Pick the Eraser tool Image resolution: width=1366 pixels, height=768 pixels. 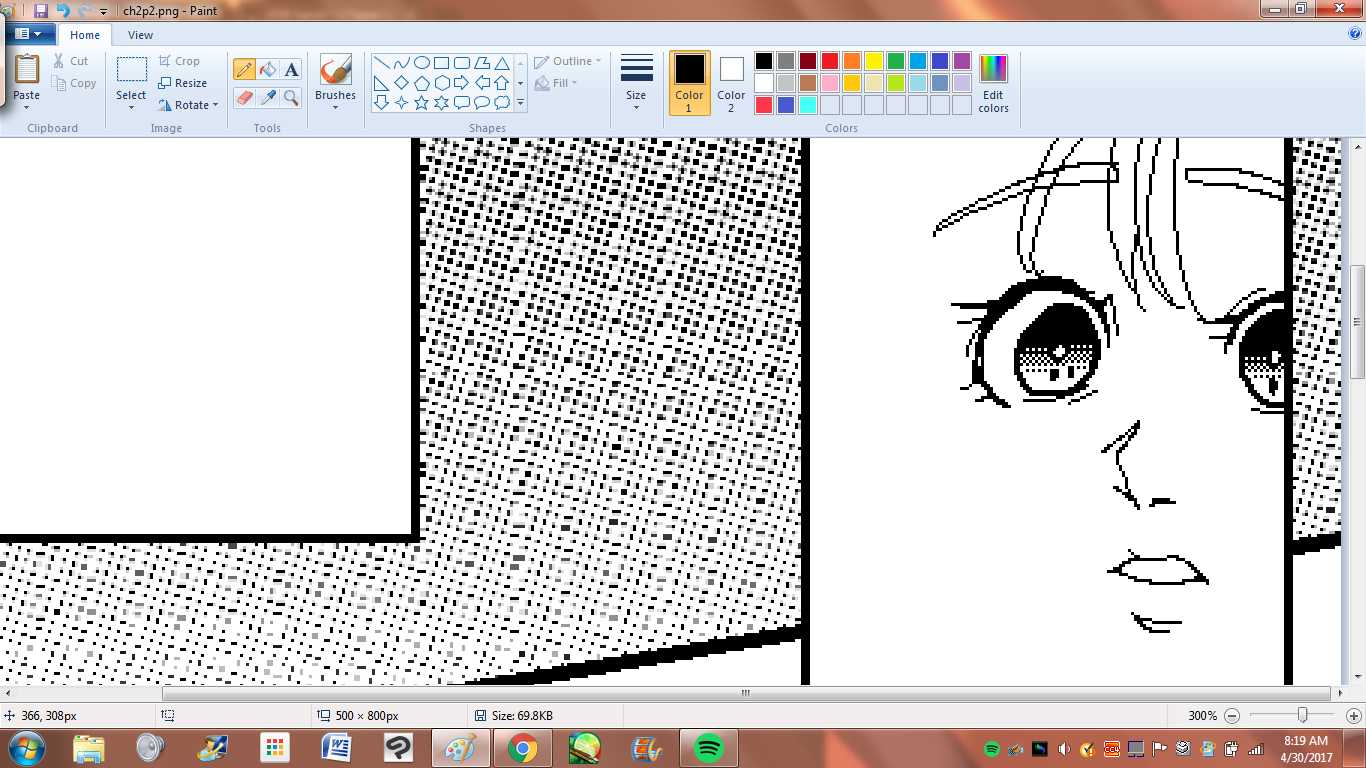(x=244, y=97)
